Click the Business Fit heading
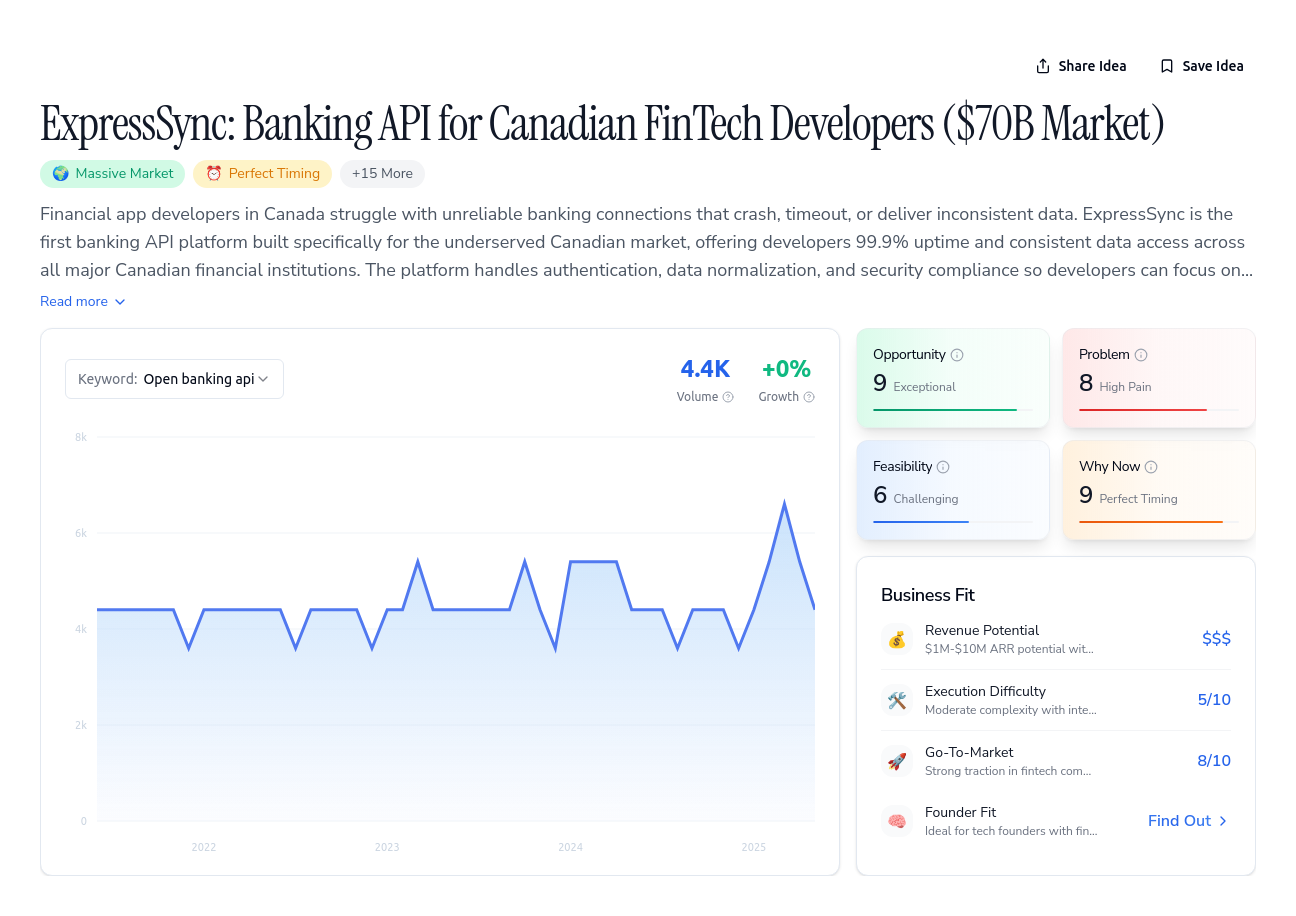Screen dimensions: 1296x916 point(928,595)
